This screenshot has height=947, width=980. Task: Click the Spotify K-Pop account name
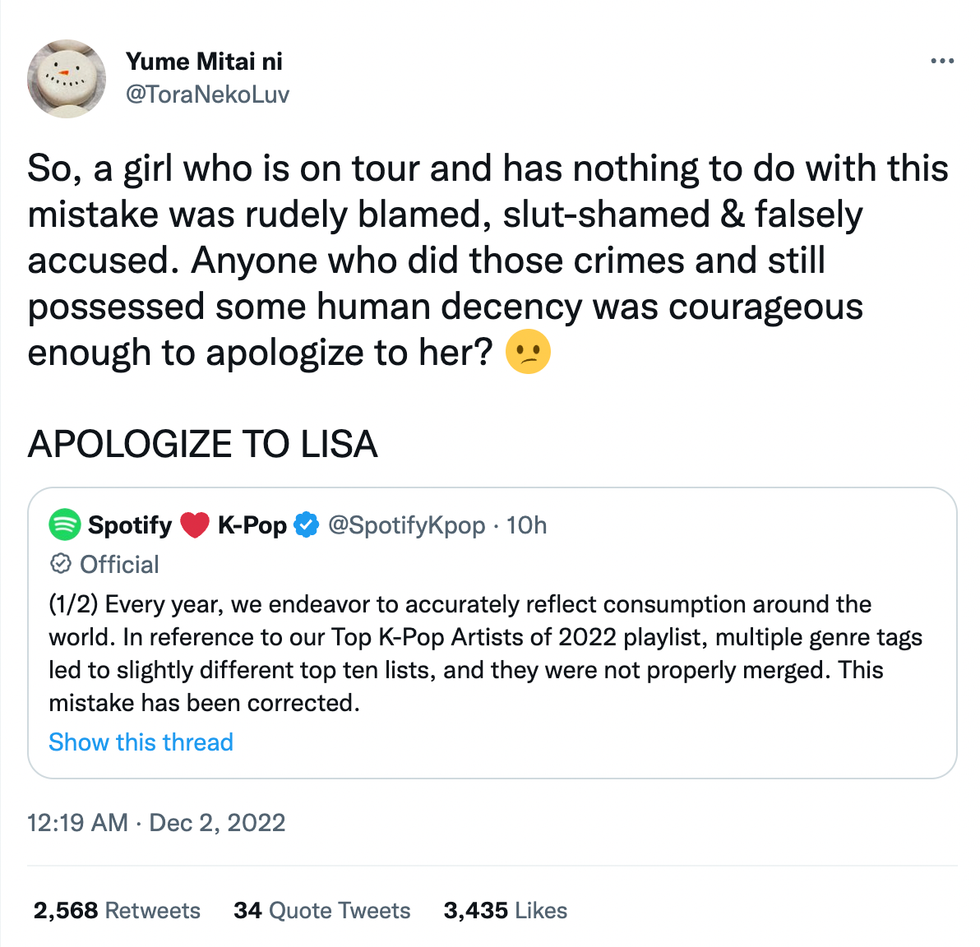(187, 525)
